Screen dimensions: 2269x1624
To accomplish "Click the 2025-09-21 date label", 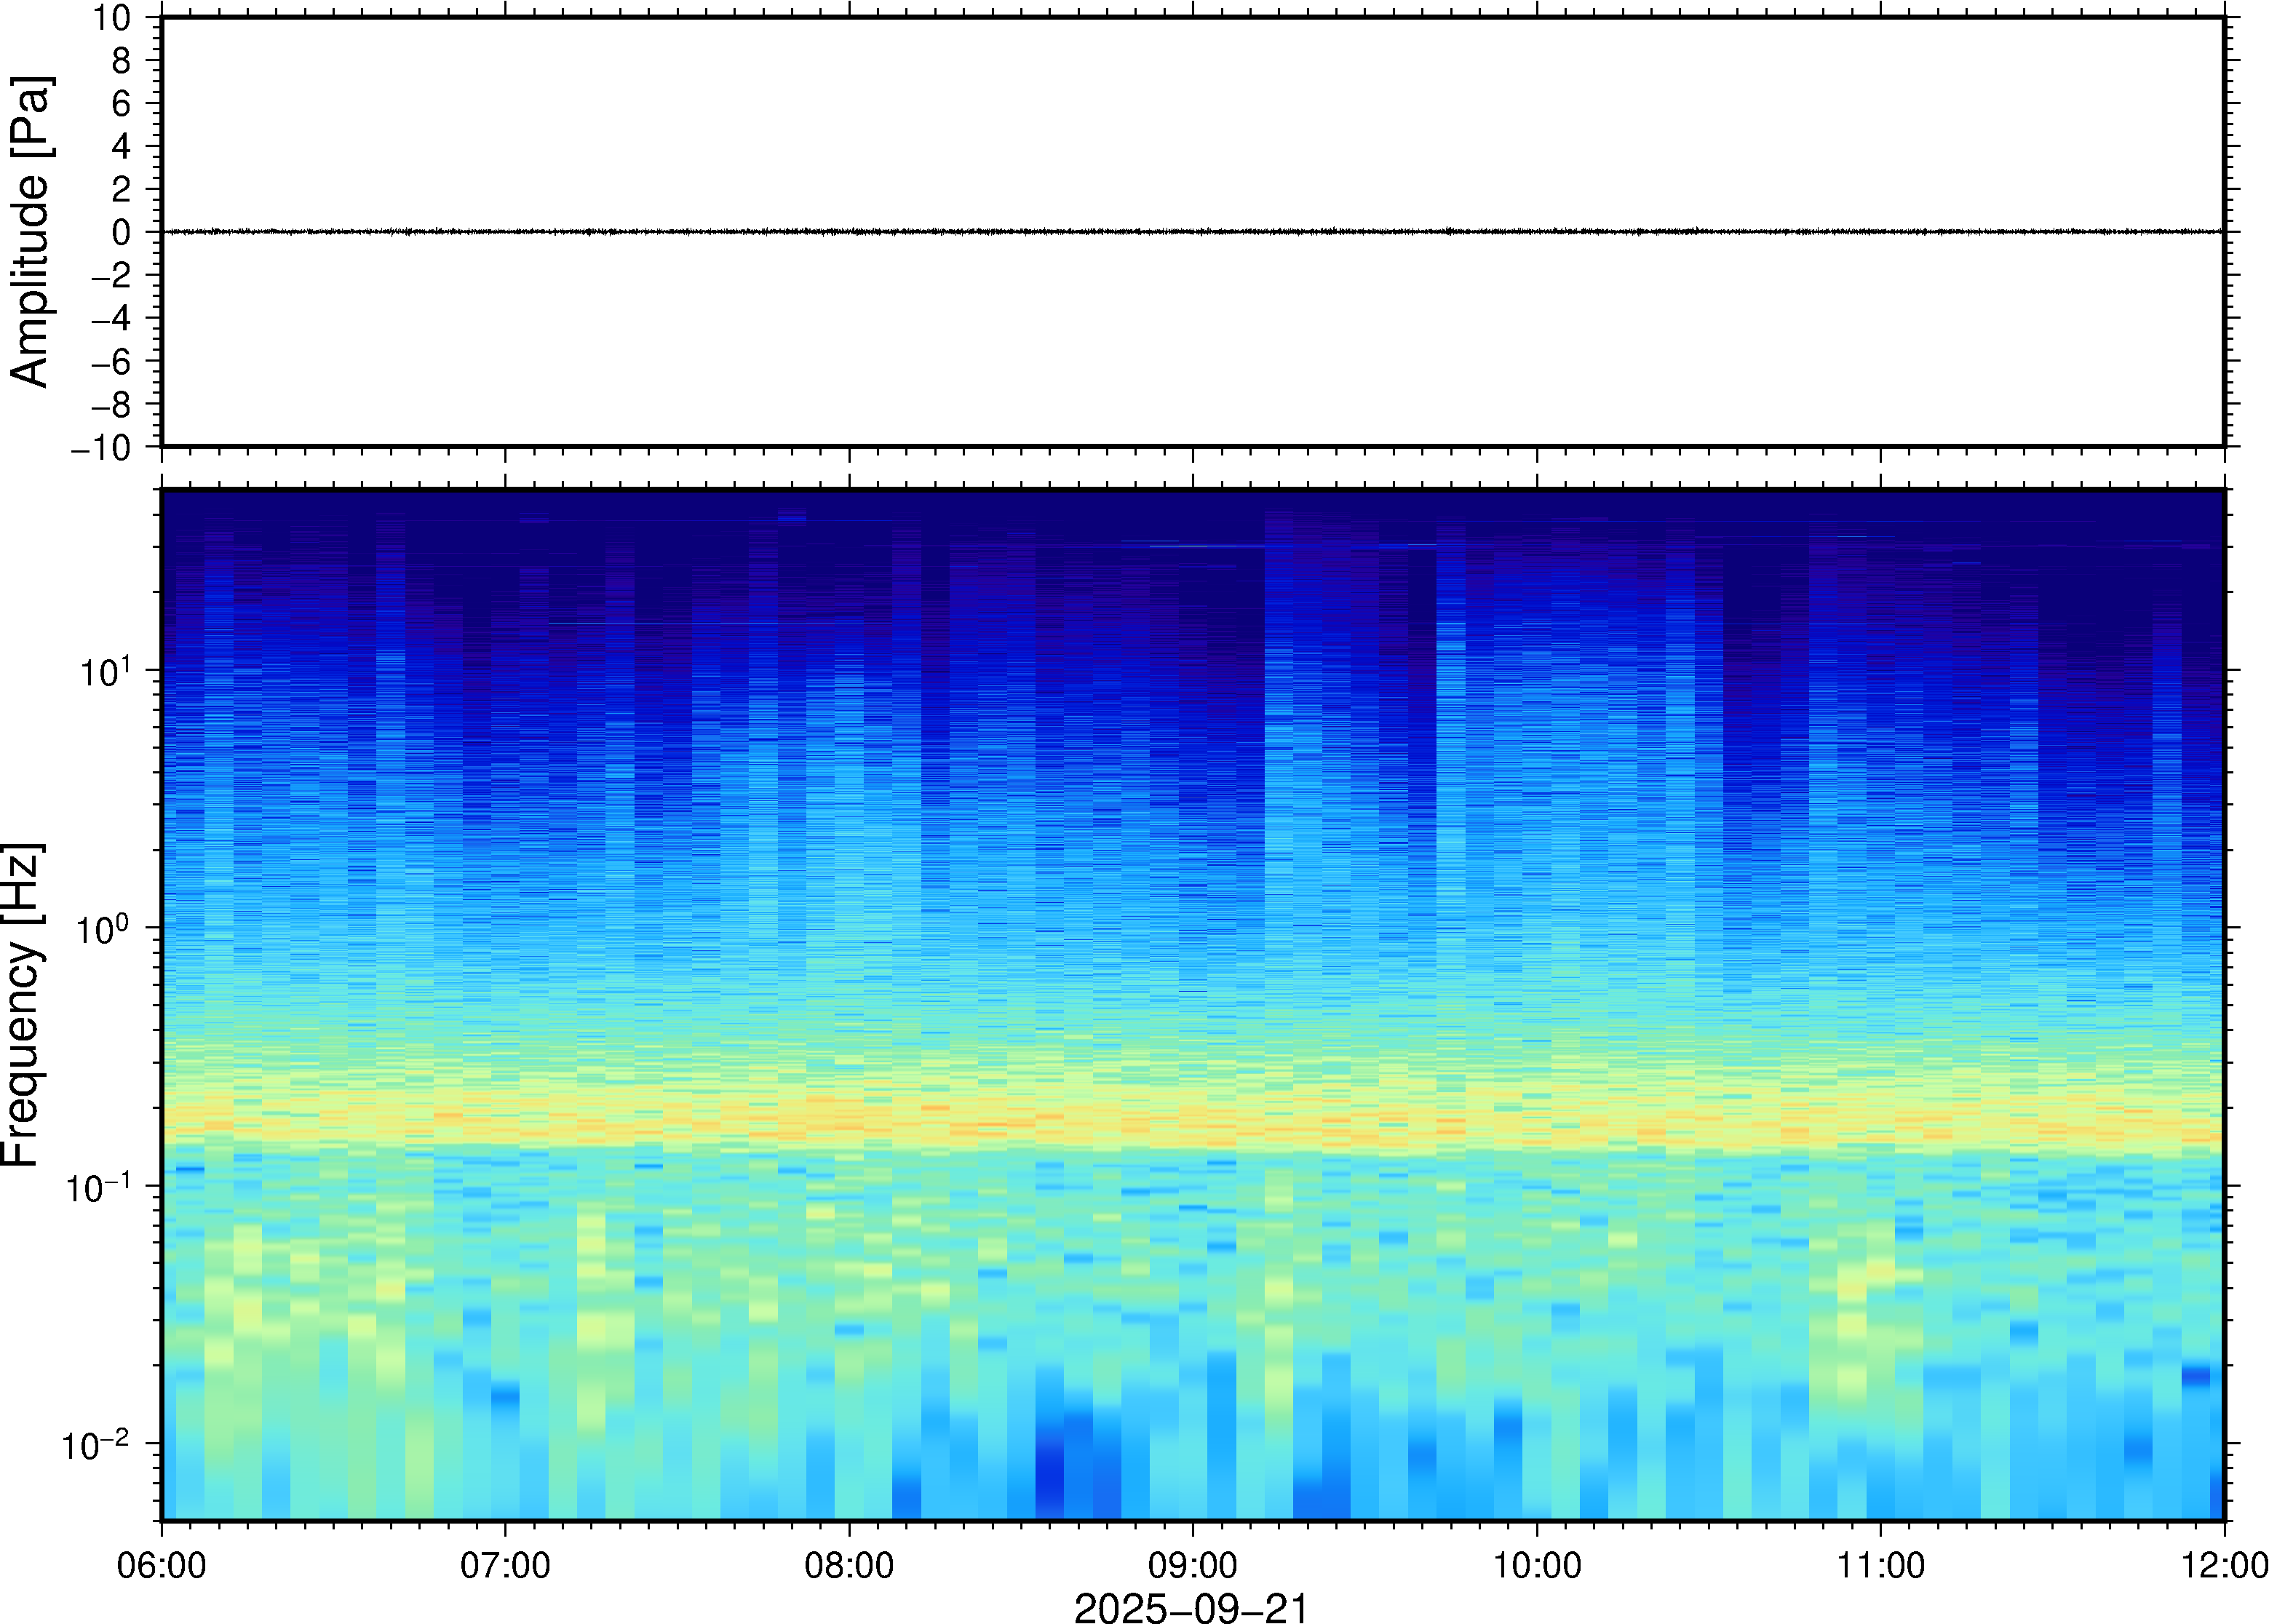I will 1190,1607.
